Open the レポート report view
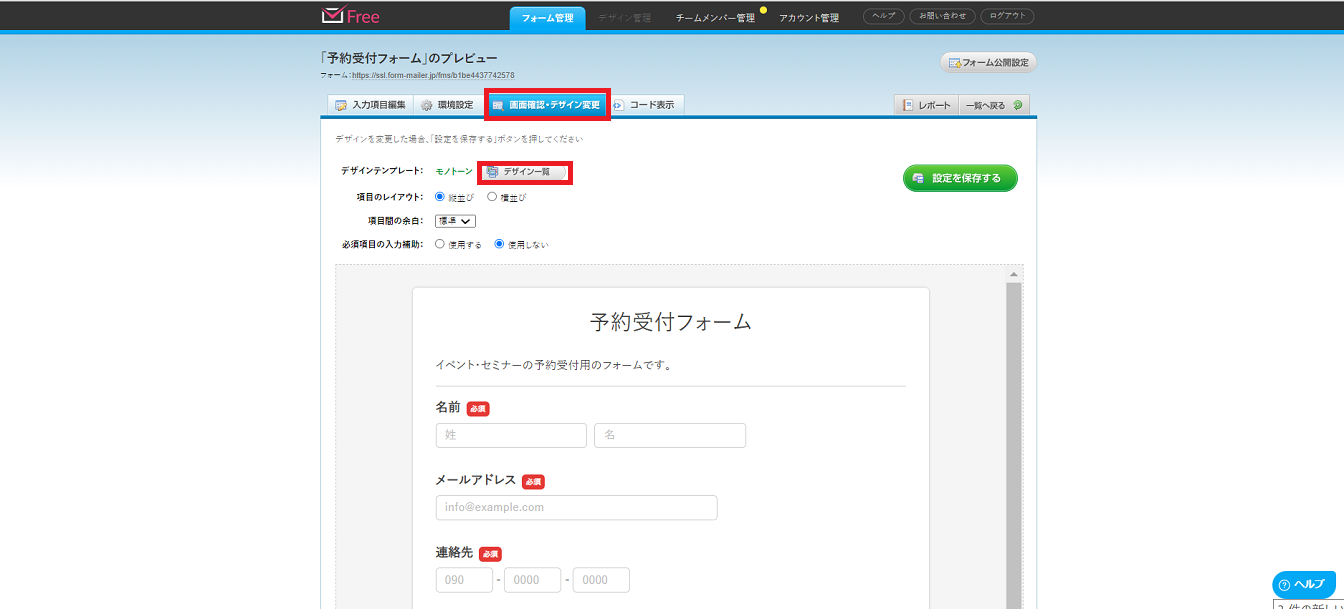1344x609 pixels. click(926, 105)
